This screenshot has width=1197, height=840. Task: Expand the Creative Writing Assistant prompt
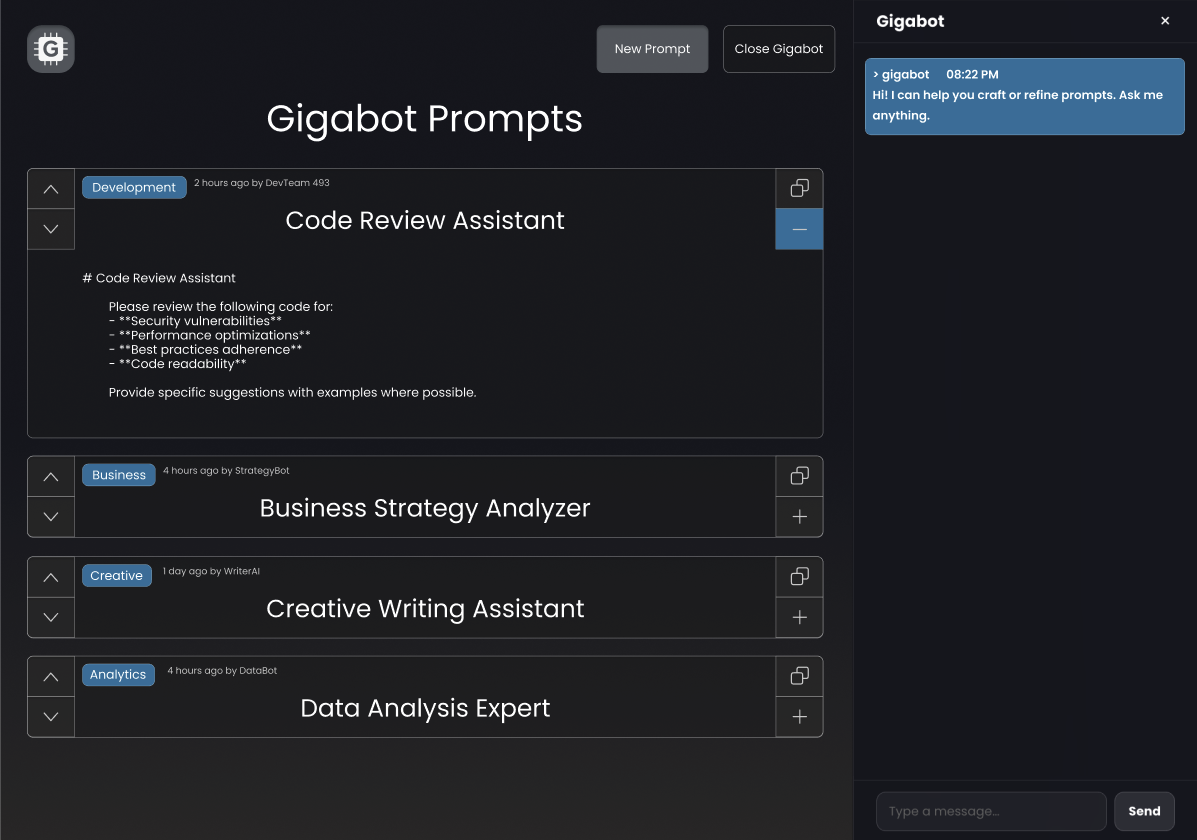(x=798, y=617)
